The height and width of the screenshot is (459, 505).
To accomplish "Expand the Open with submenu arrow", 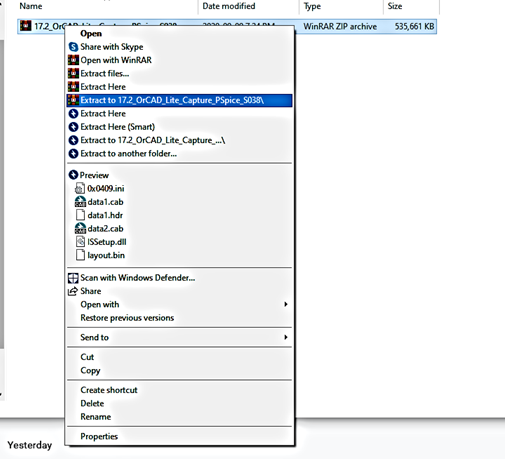I will pos(286,304).
